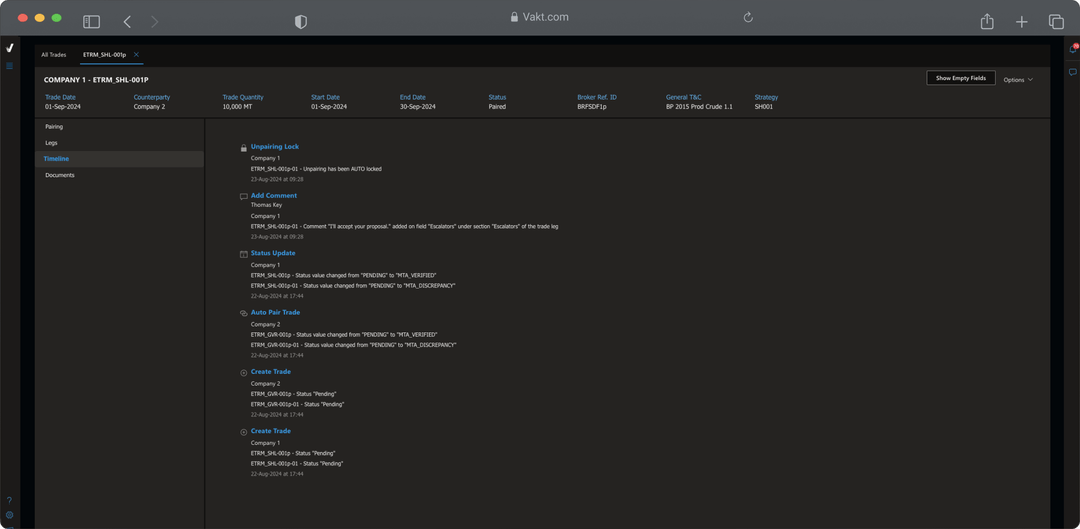Expand the Options dropdown

1018,79
